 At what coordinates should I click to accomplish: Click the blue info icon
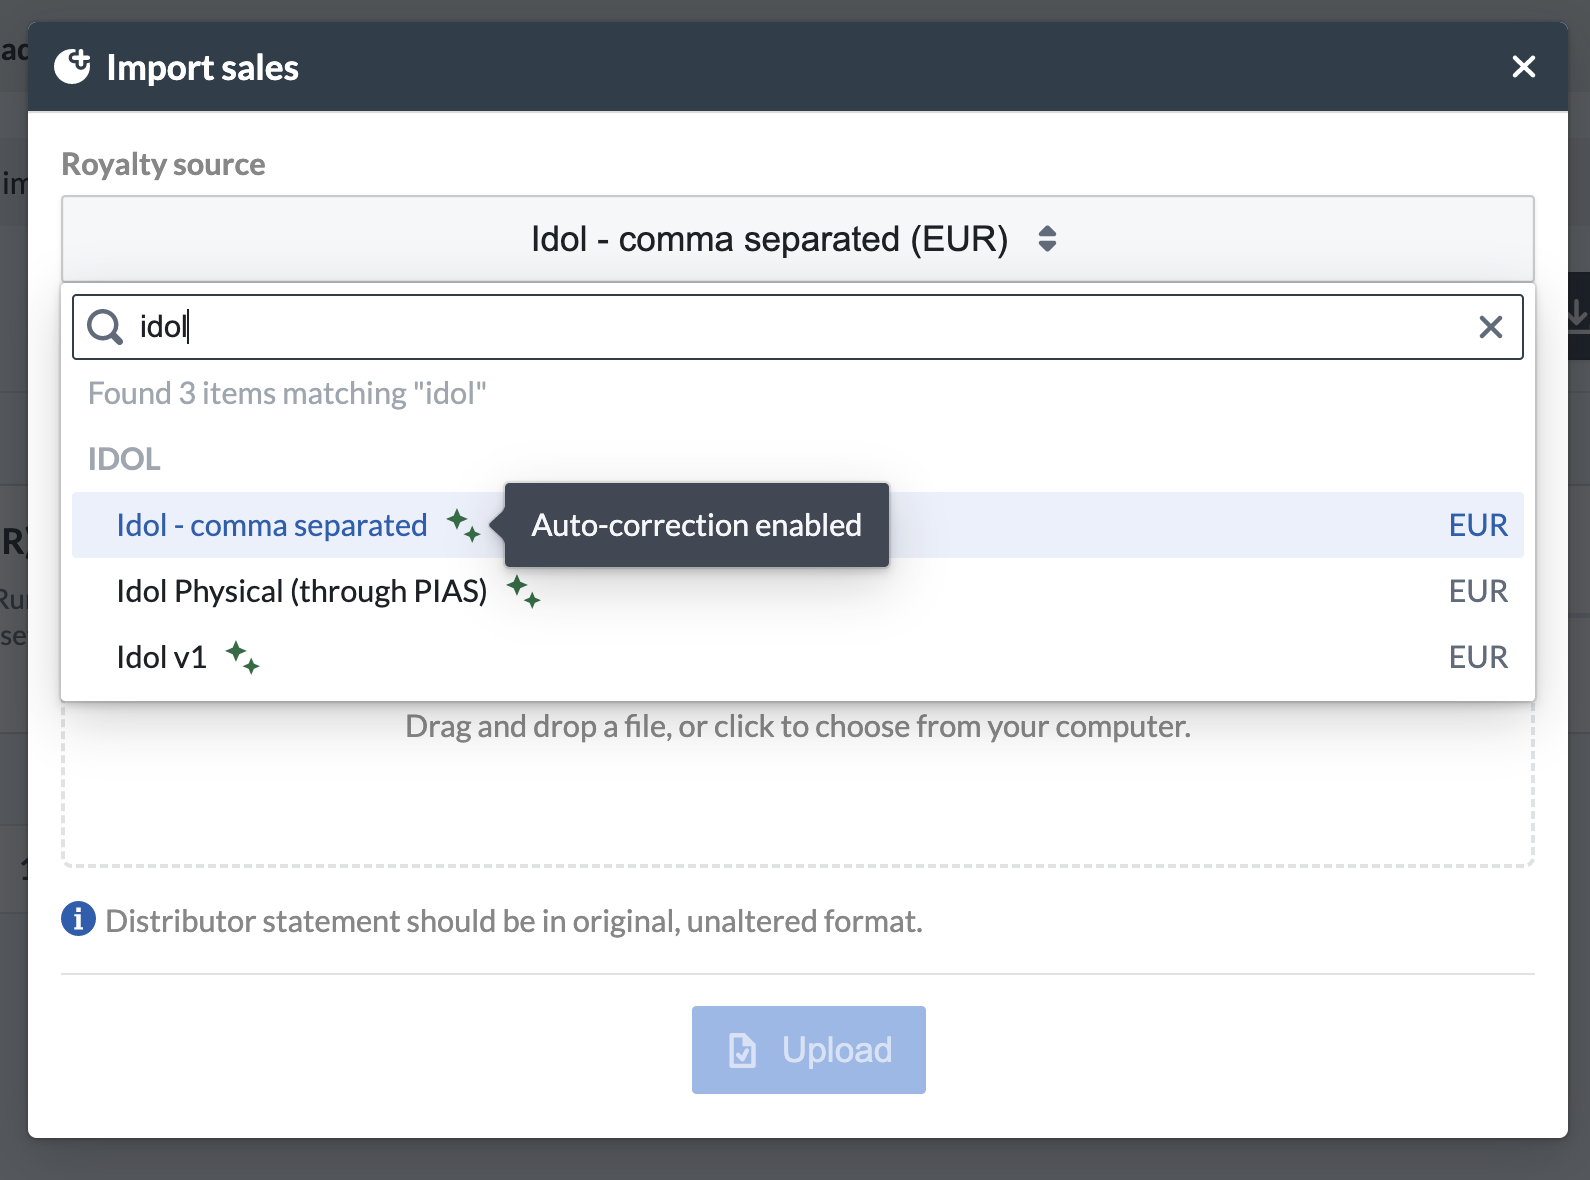(78, 918)
